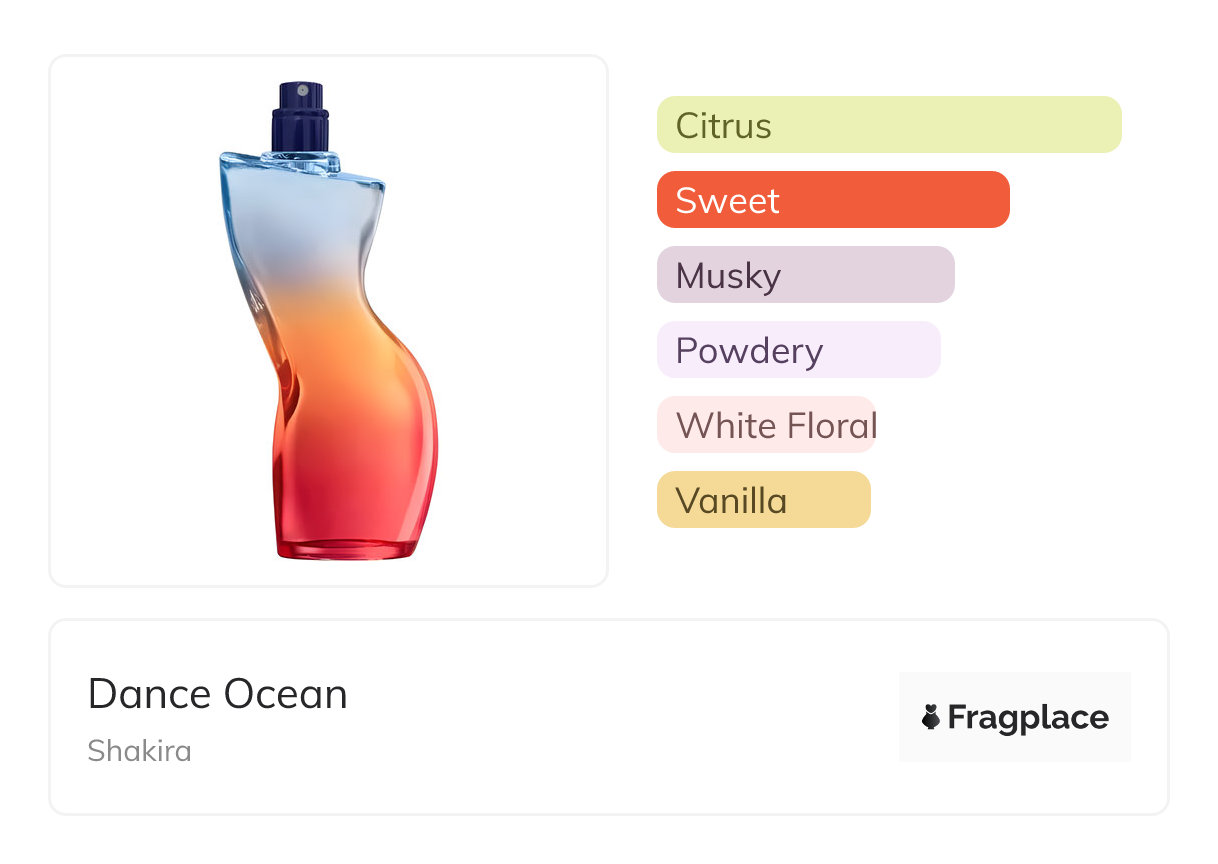Click the White Floral label text
The width and height of the screenshot is (1218, 864).
pyautogui.click(x=776, y=426)
